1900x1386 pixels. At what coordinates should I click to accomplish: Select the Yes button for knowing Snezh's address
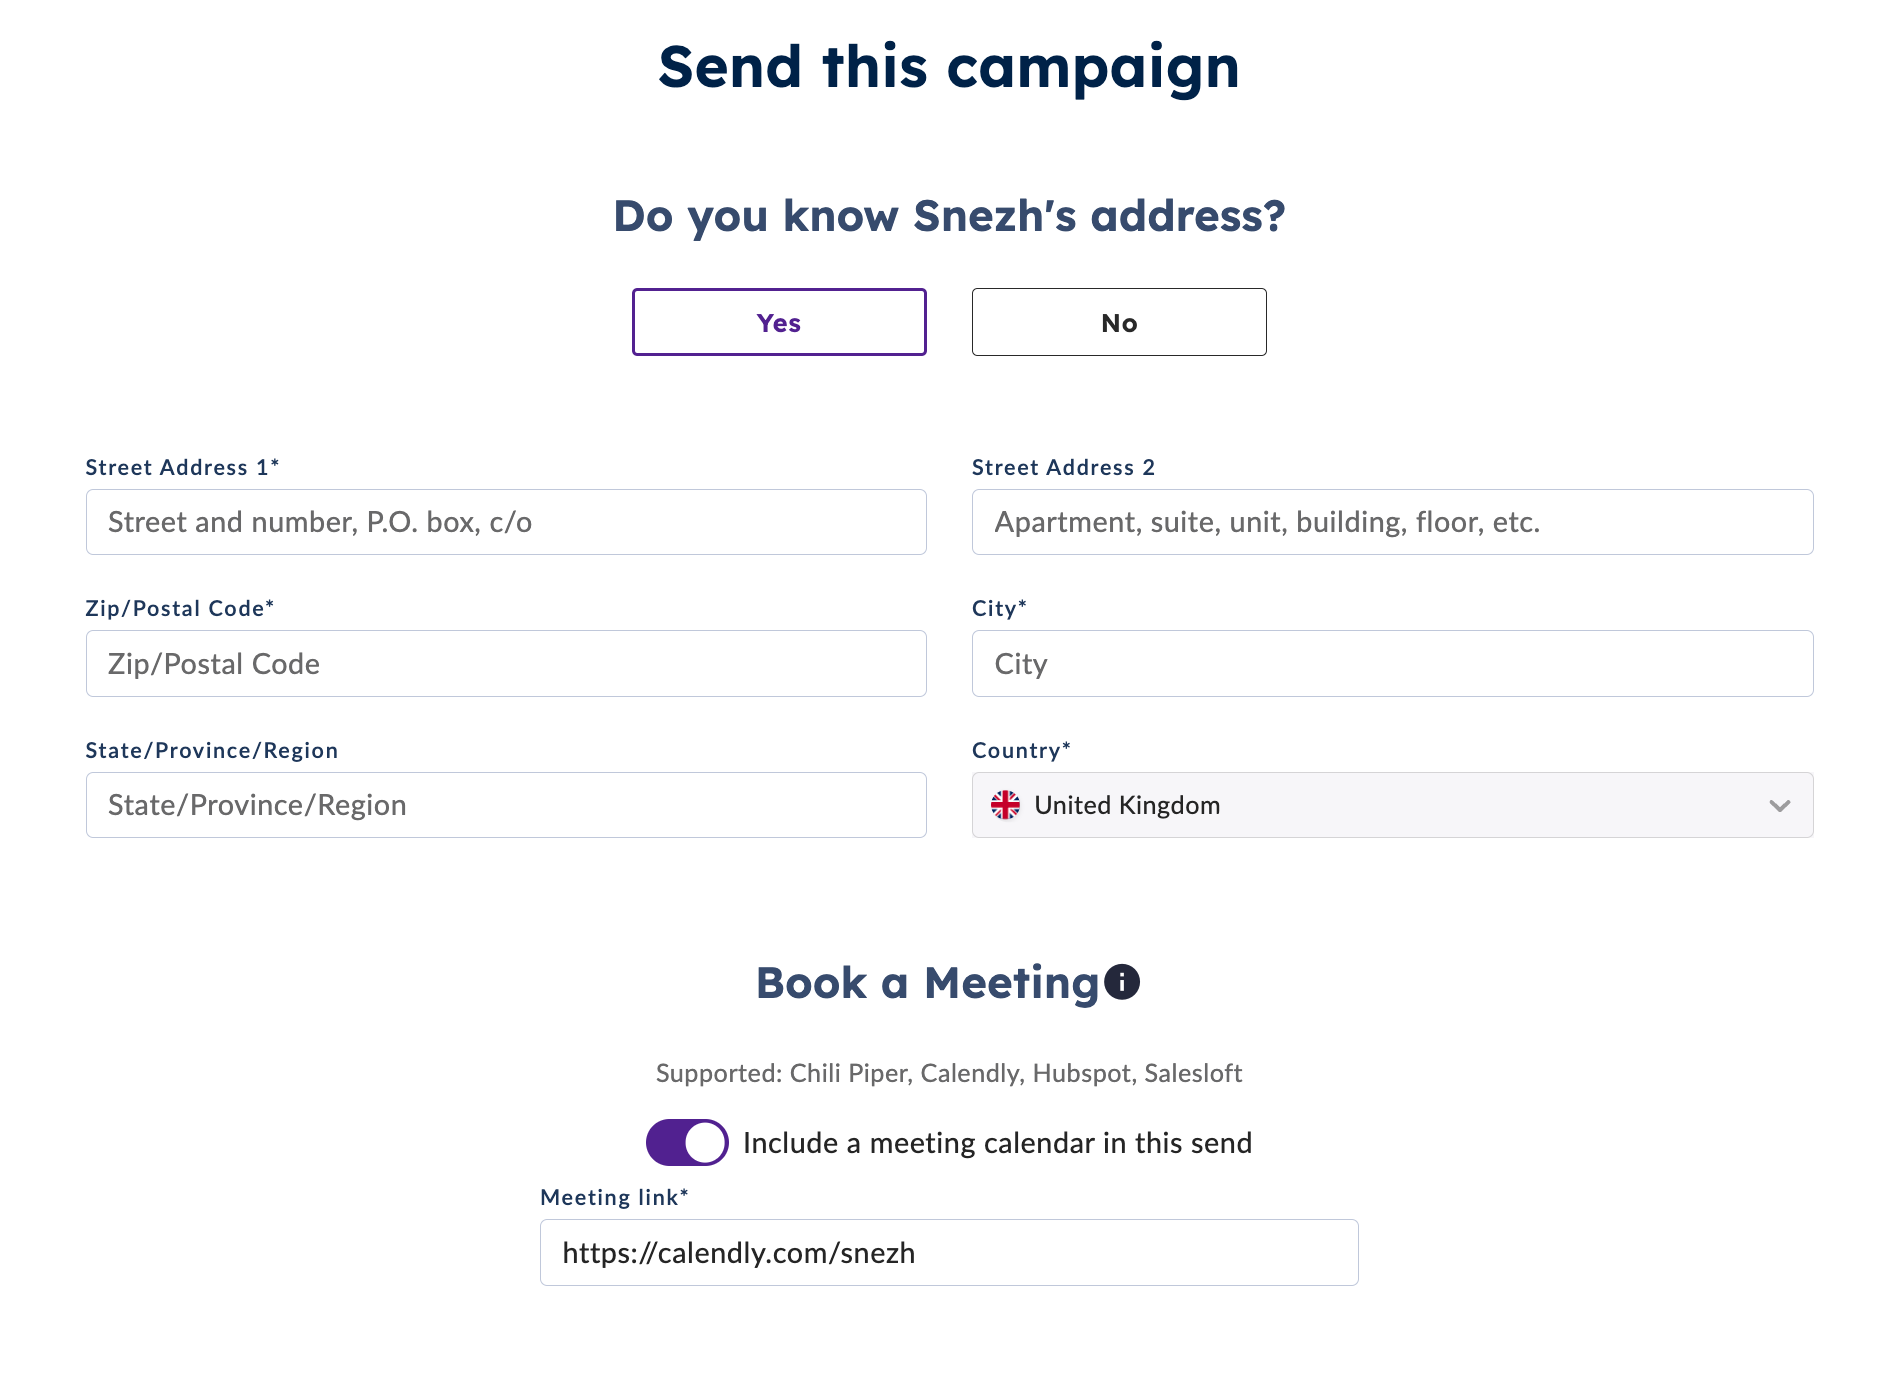tap(779, 322)
